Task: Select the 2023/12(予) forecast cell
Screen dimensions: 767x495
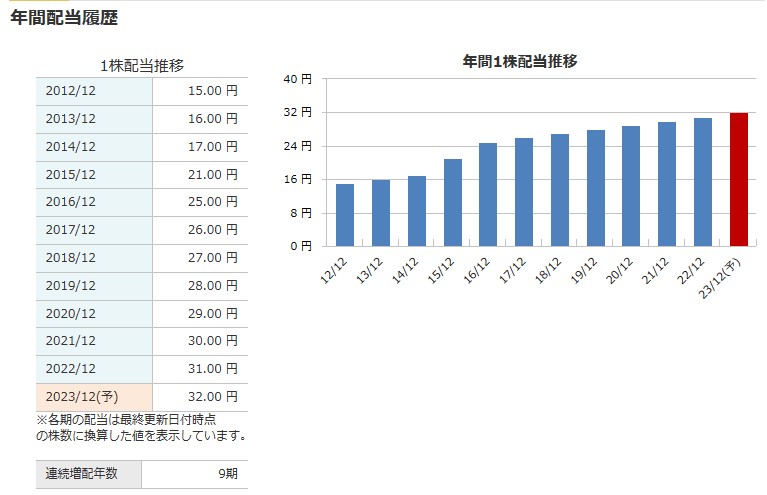Action: tap(94, 397)
